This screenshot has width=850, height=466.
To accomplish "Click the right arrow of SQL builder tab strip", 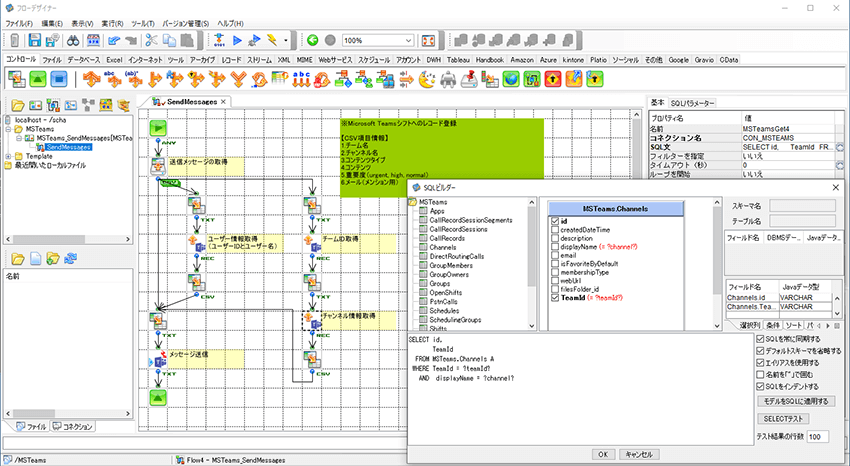I will pyautogui.click(x=827, y=326).
